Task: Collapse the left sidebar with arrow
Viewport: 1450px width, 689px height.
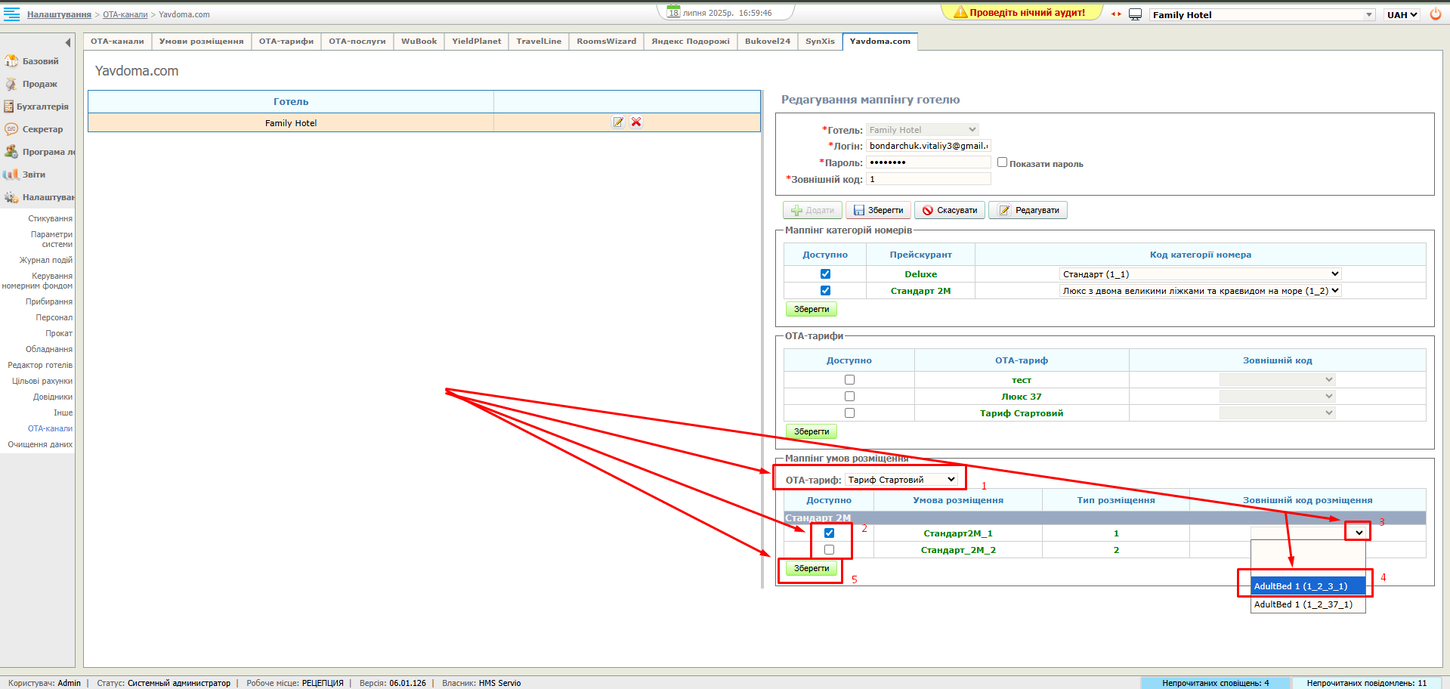Action: point(68,43)
